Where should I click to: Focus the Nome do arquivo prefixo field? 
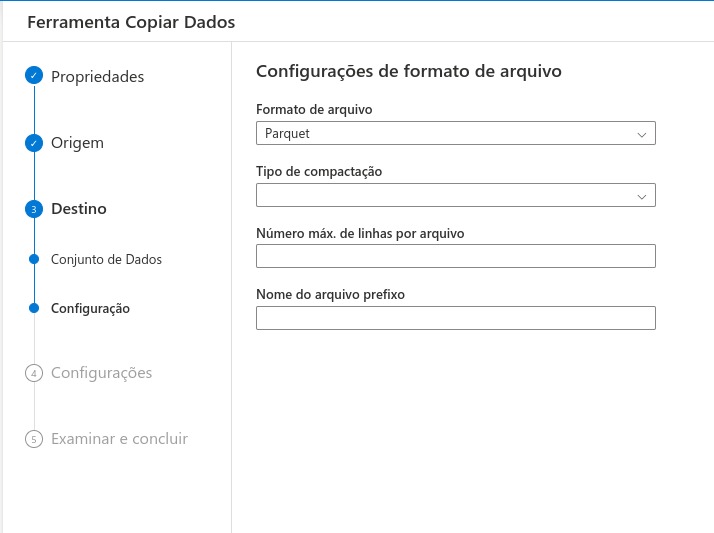(455, 318)
